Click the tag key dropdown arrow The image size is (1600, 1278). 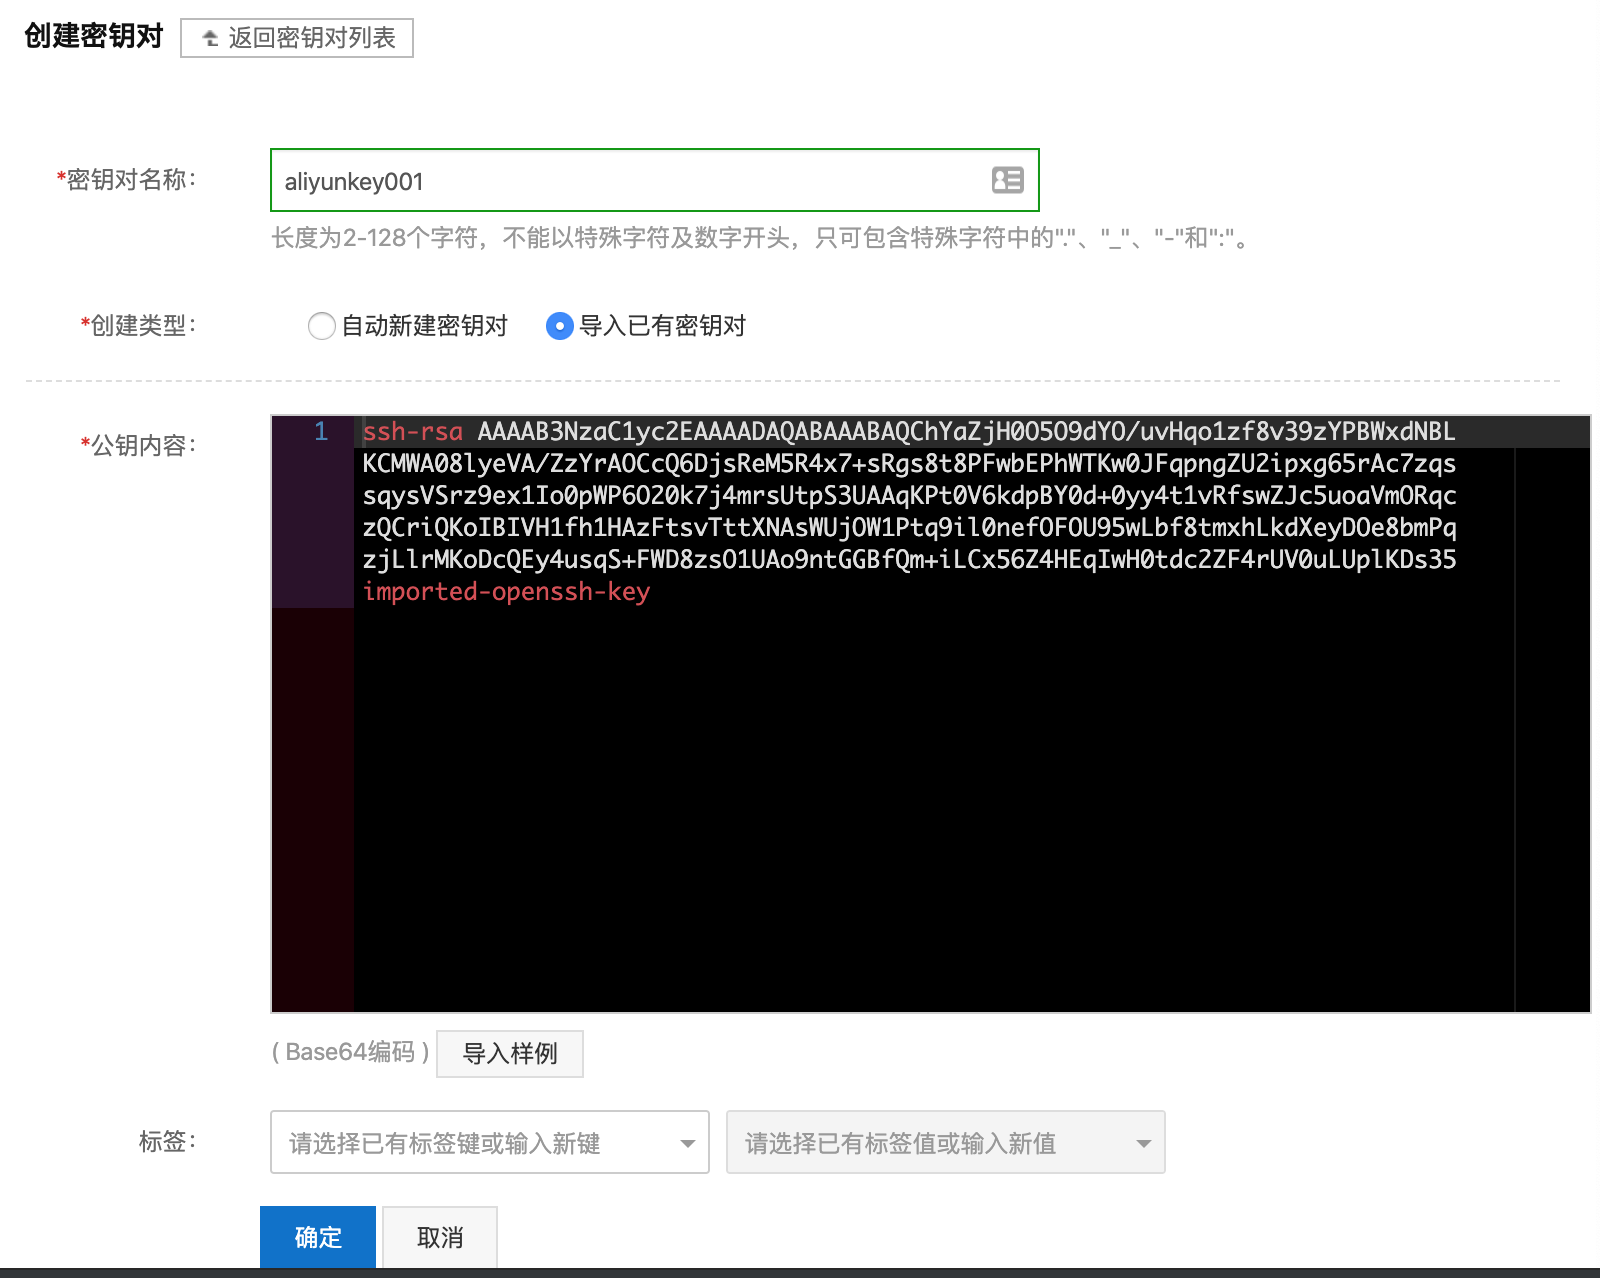tap(688, 1142)
